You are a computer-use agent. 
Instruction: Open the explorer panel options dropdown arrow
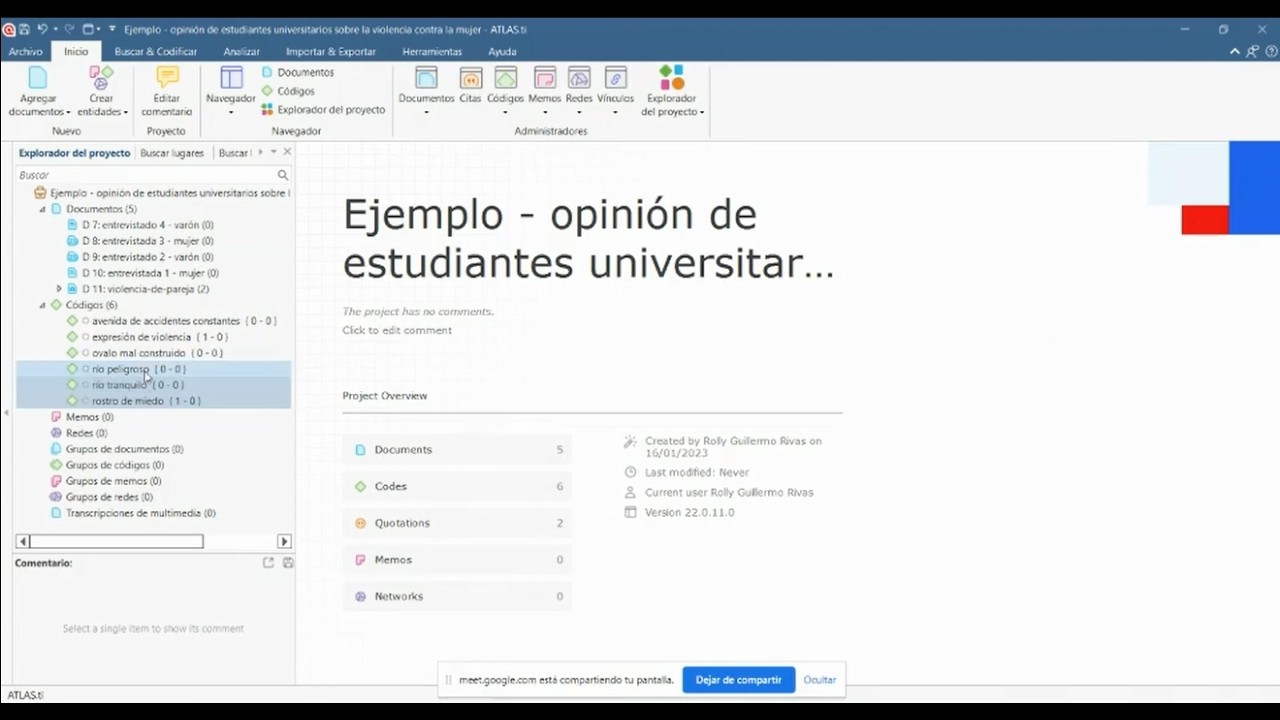click(x=273, y=152)
